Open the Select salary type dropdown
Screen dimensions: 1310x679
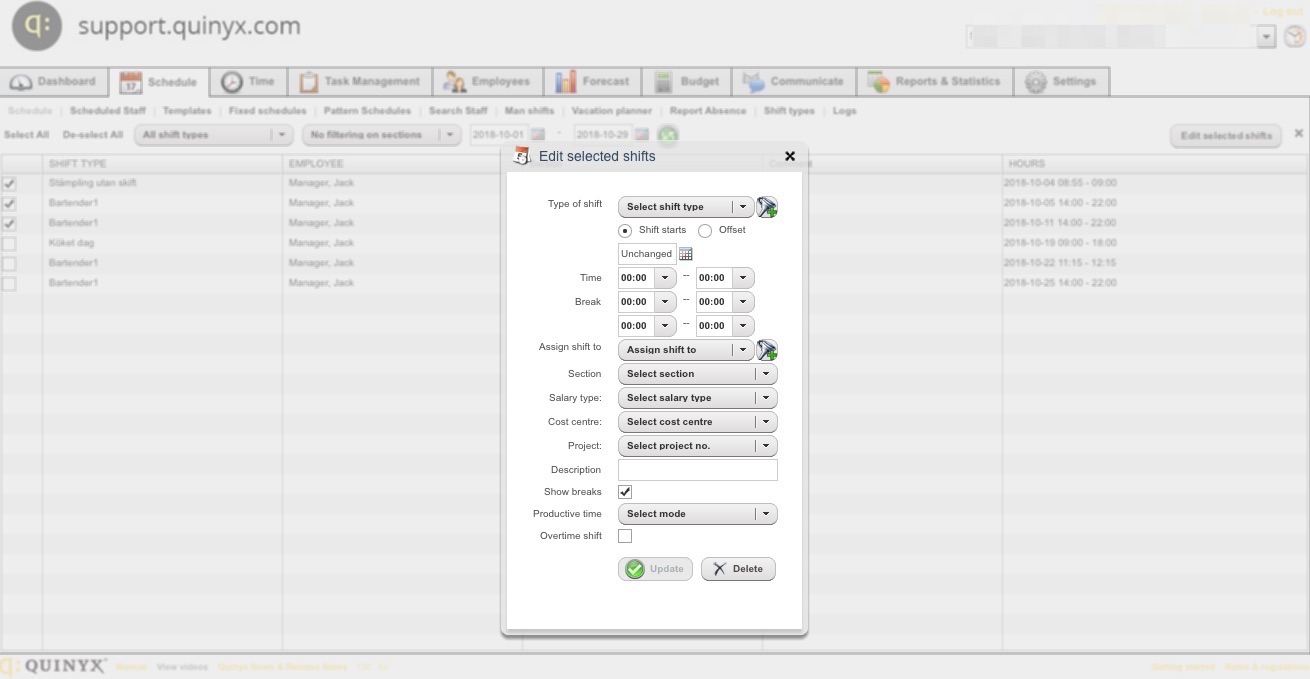pyautogui.click(x=697, y=398)
